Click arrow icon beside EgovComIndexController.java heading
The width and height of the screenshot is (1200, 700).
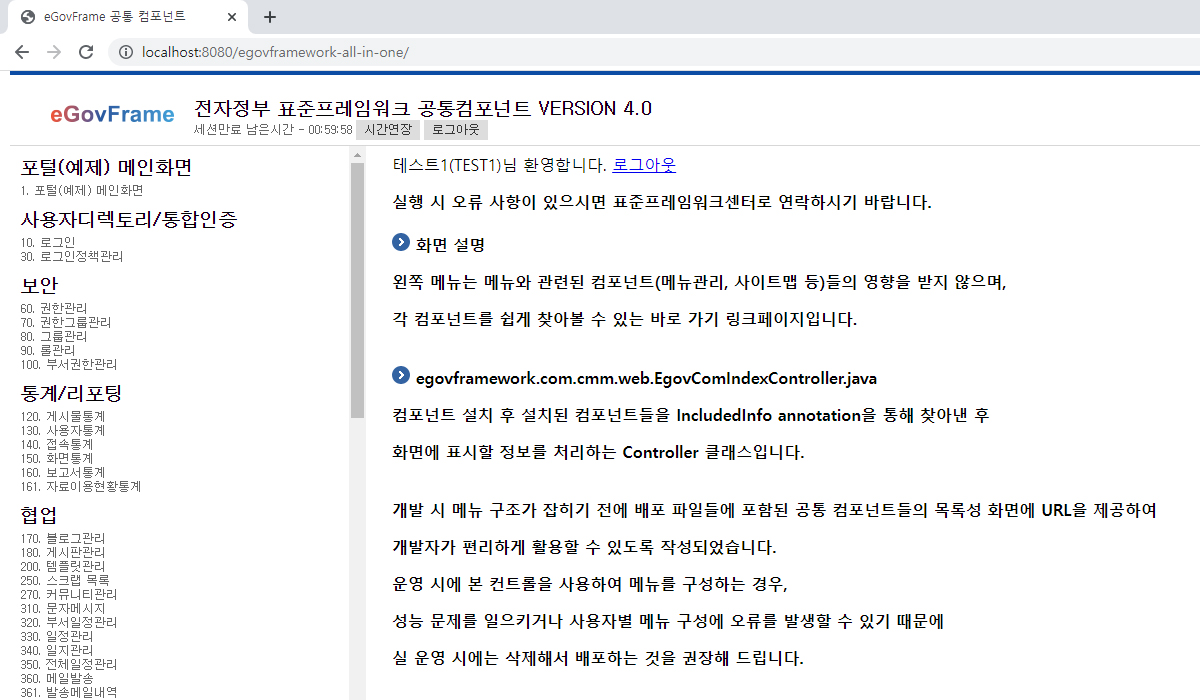[x=401, y=377]
